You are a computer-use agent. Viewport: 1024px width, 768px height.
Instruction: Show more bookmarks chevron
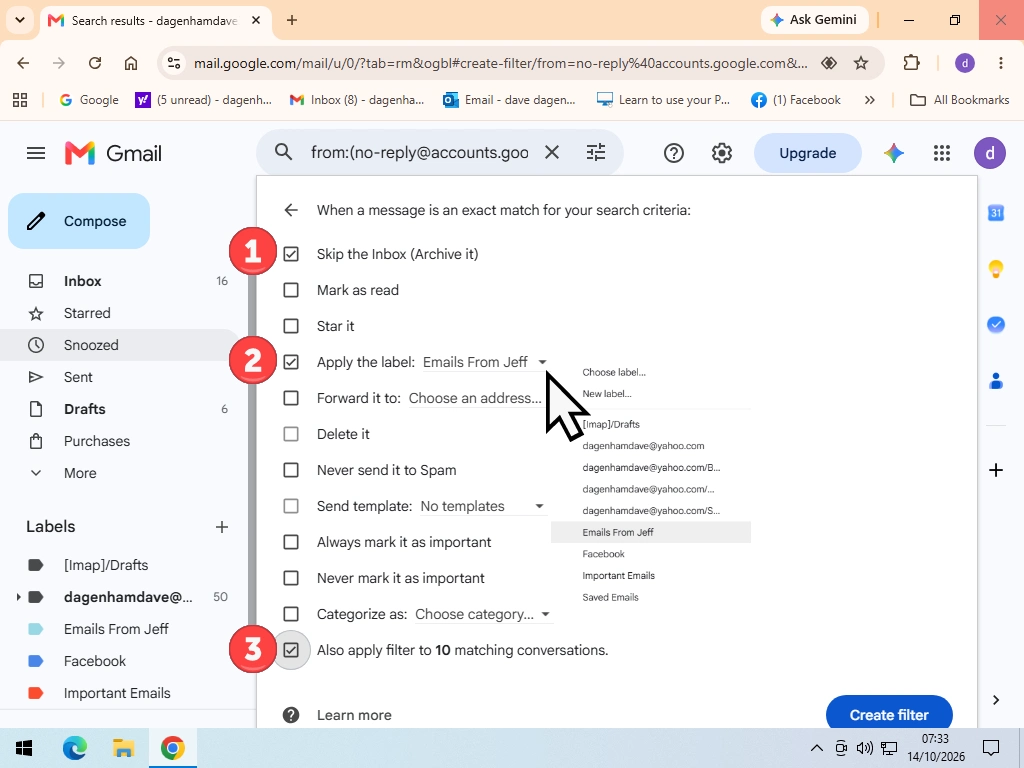[869, 100]
